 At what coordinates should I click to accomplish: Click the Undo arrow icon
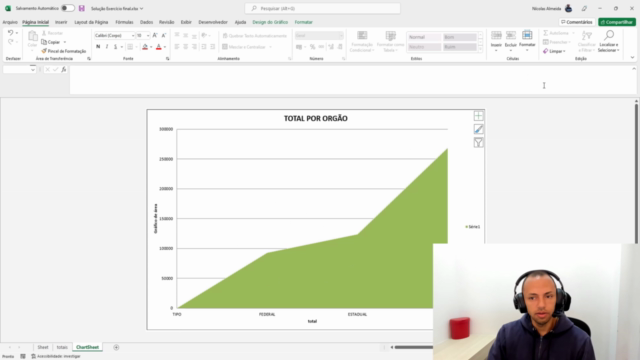pos(10,33)
